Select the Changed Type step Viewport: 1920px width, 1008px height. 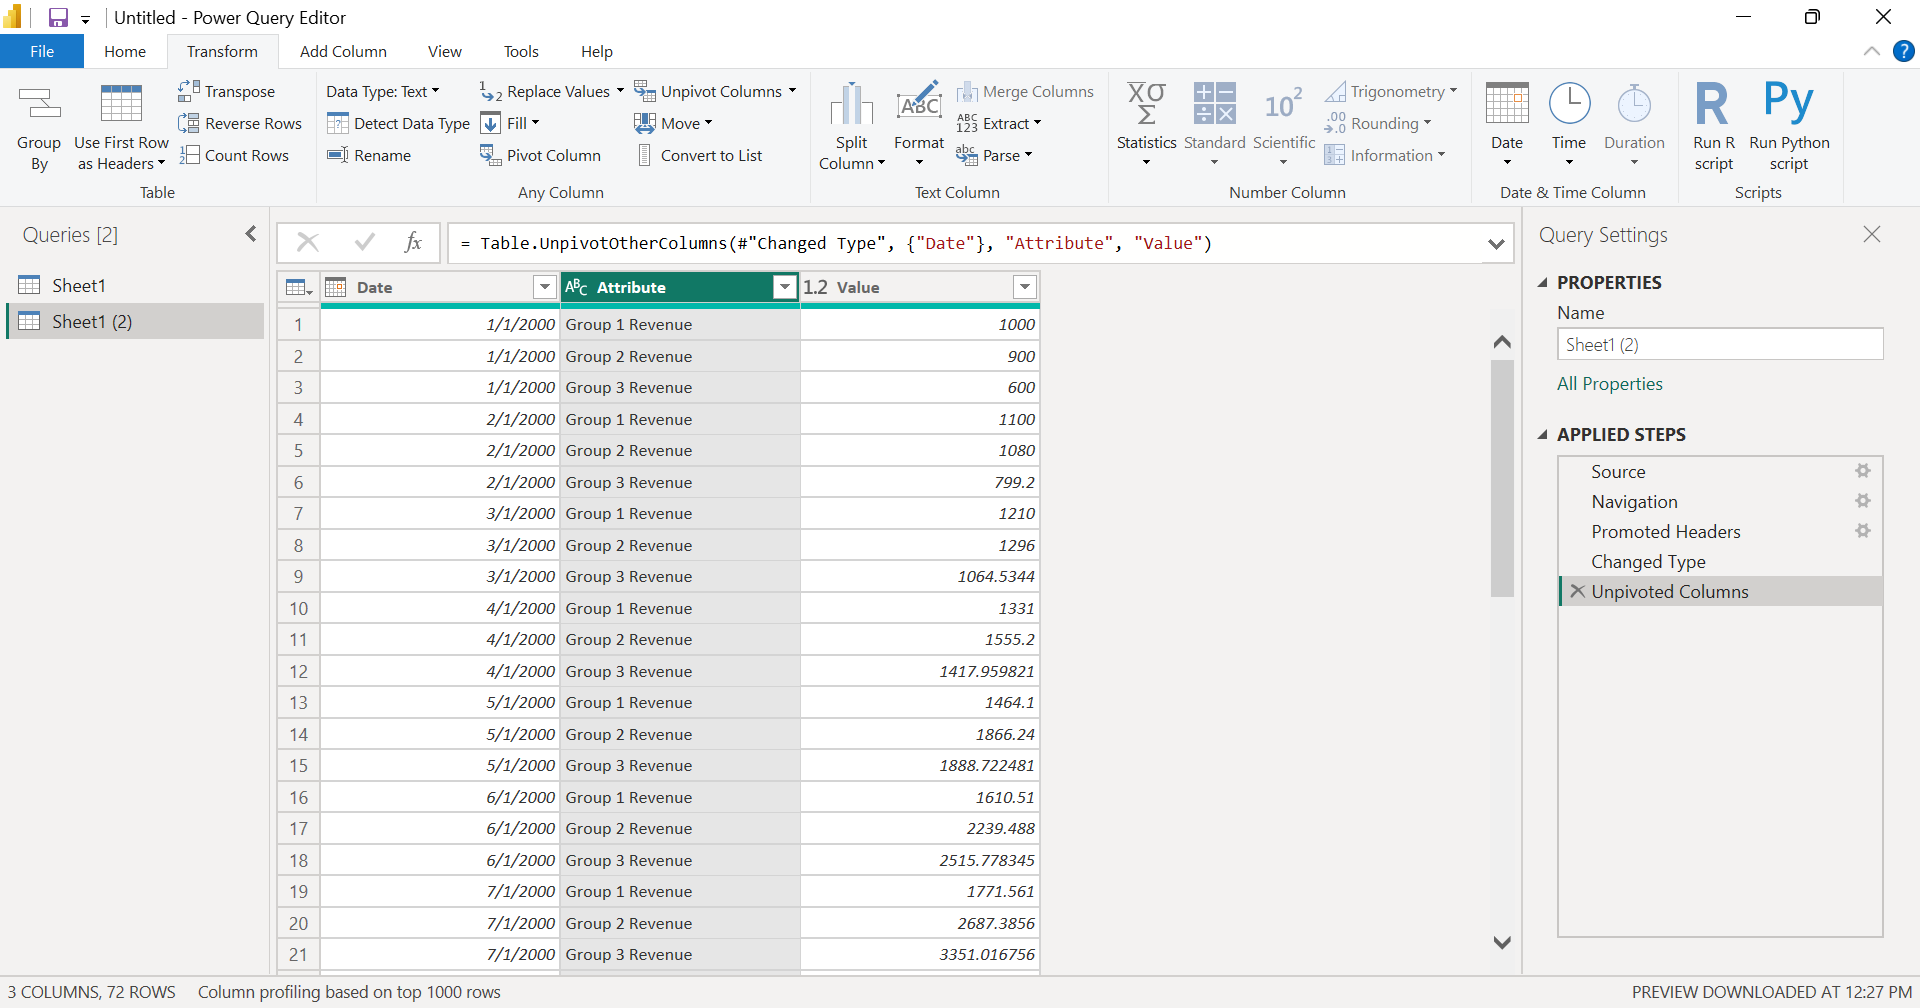point(1720,561)
